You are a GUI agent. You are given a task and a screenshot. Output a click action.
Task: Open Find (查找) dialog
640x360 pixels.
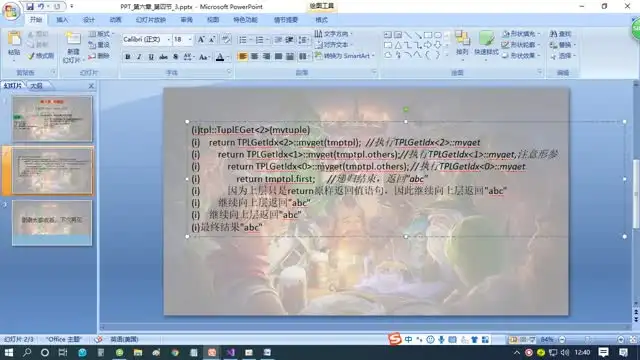tap(561, 34)
